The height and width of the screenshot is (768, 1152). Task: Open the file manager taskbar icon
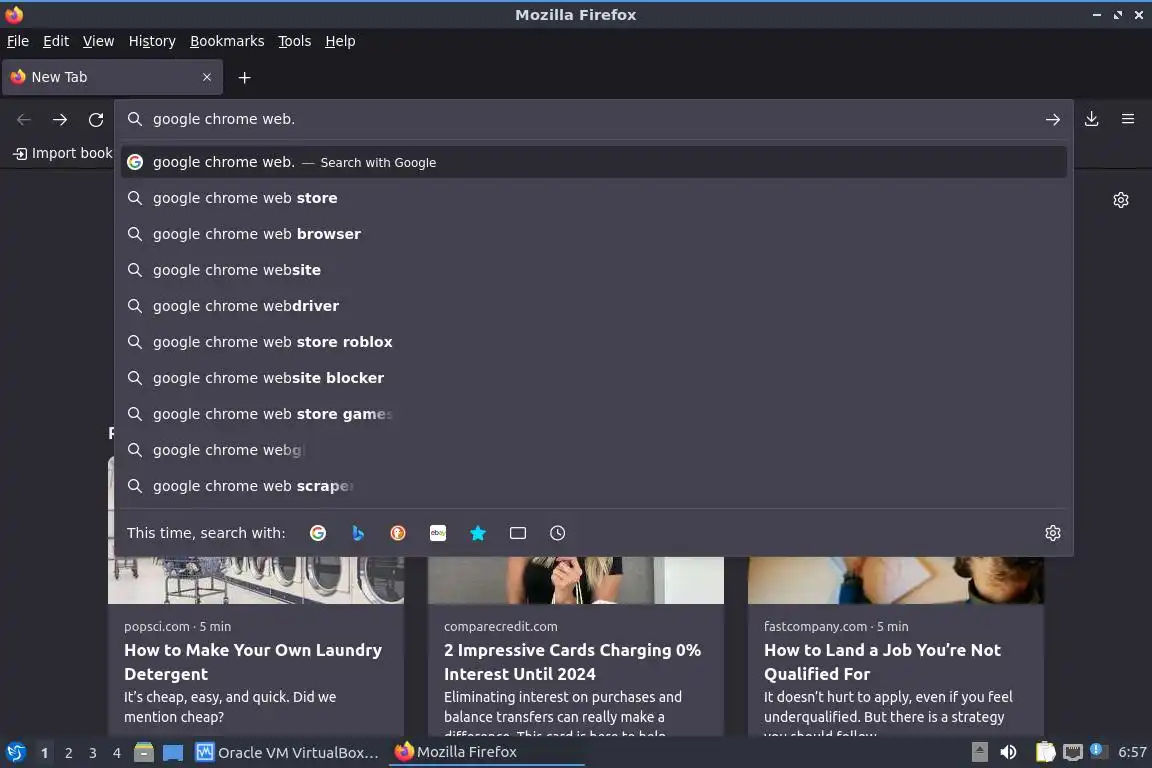click(x=144, y=752)
